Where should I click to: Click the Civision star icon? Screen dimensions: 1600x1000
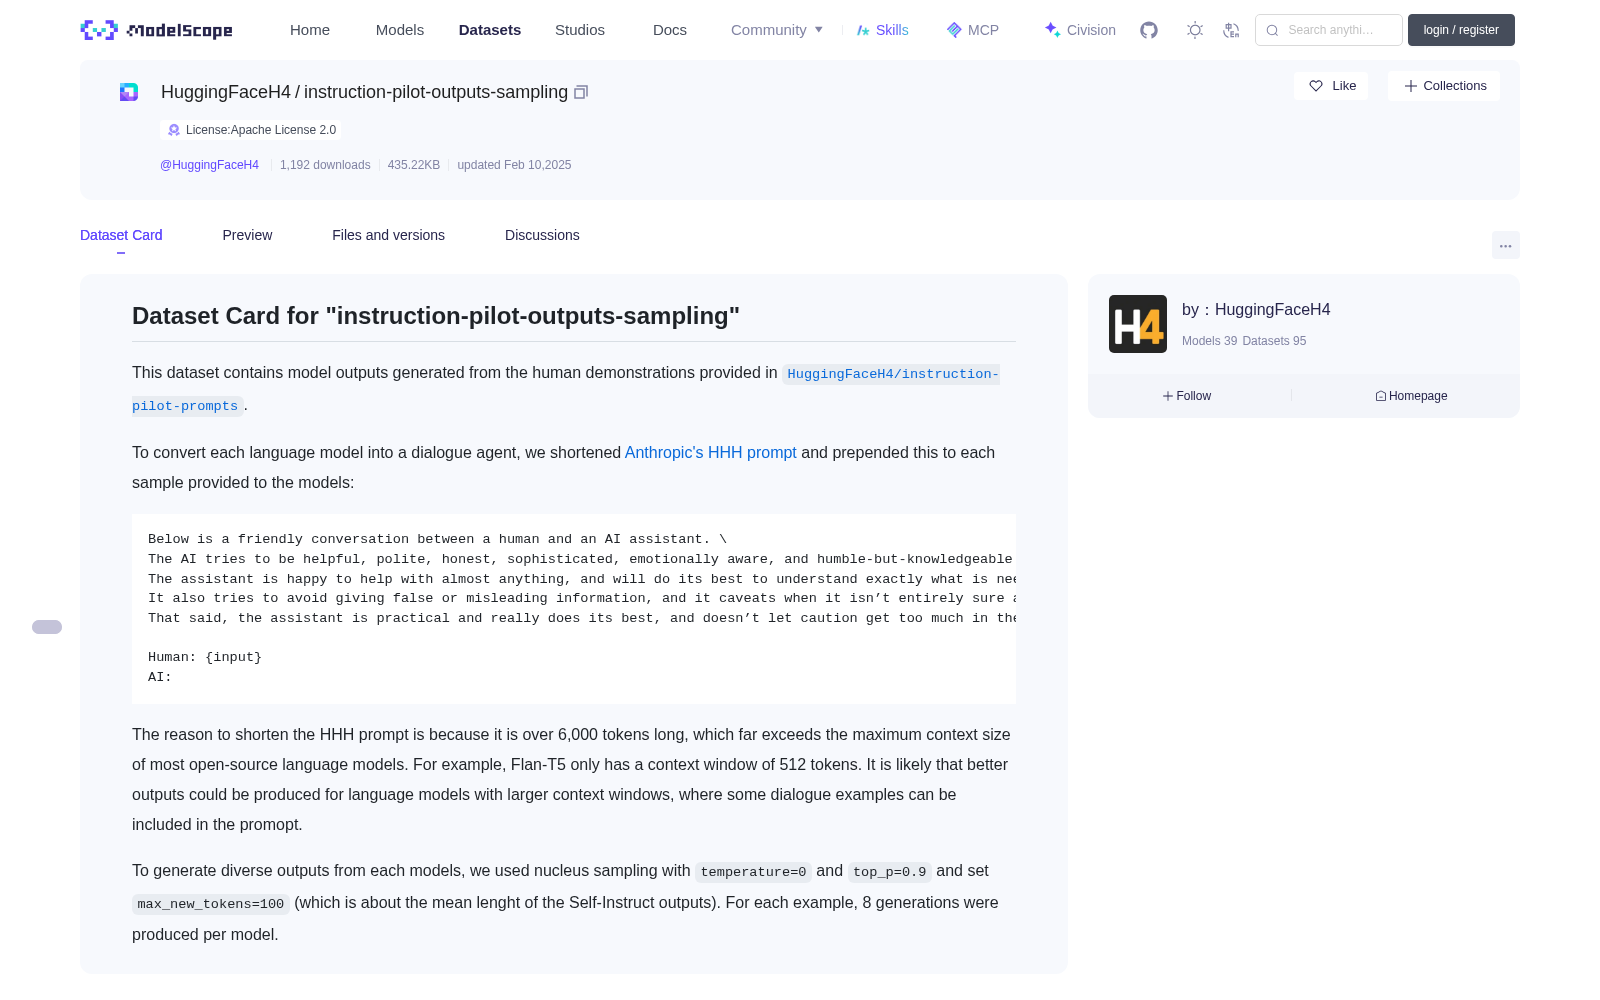pos(1053,30)
